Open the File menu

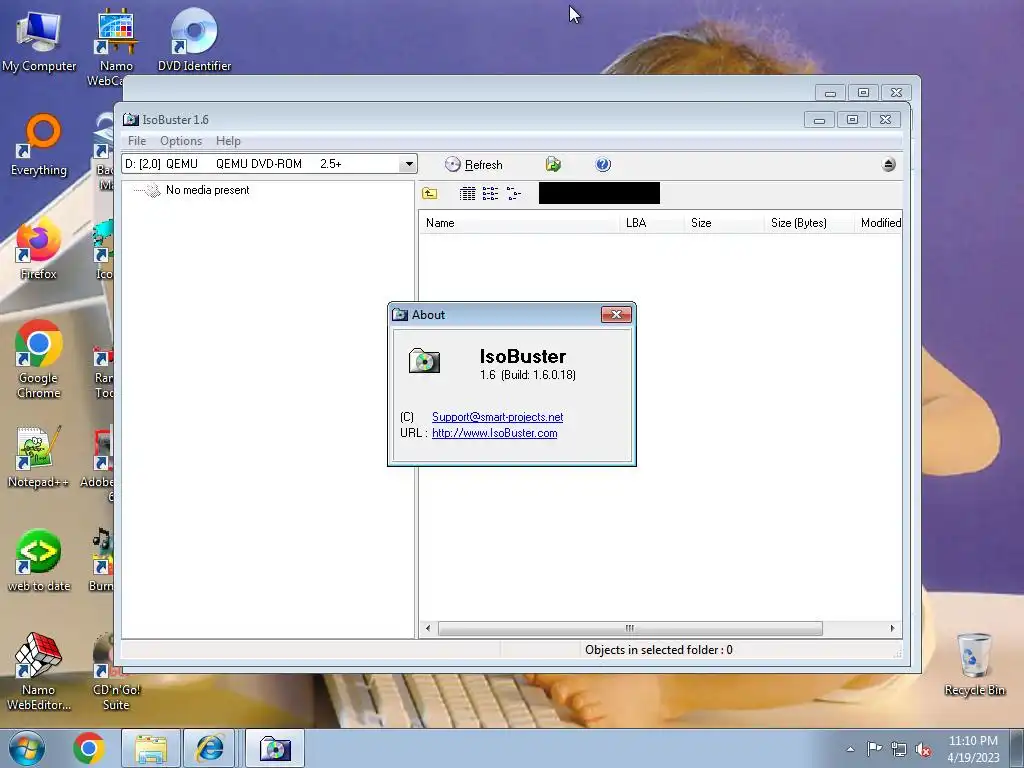tap(137, 141)
